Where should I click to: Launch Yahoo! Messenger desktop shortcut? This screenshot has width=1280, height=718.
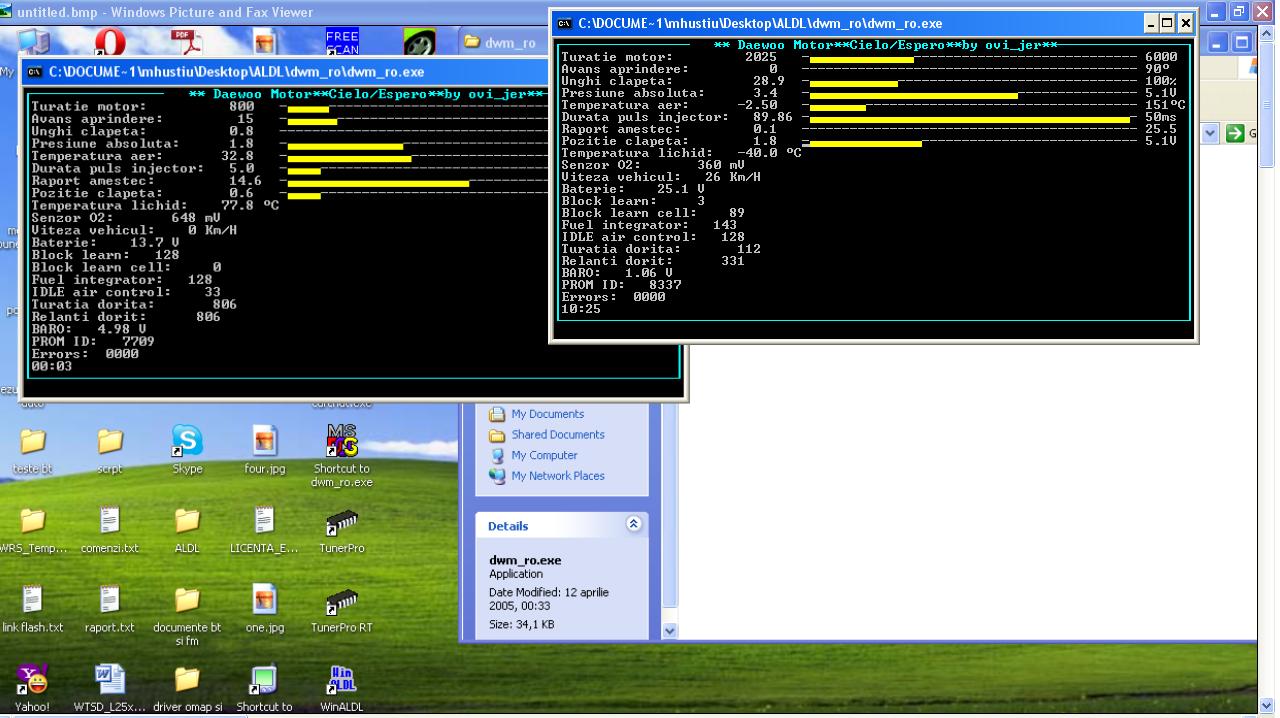32,681
